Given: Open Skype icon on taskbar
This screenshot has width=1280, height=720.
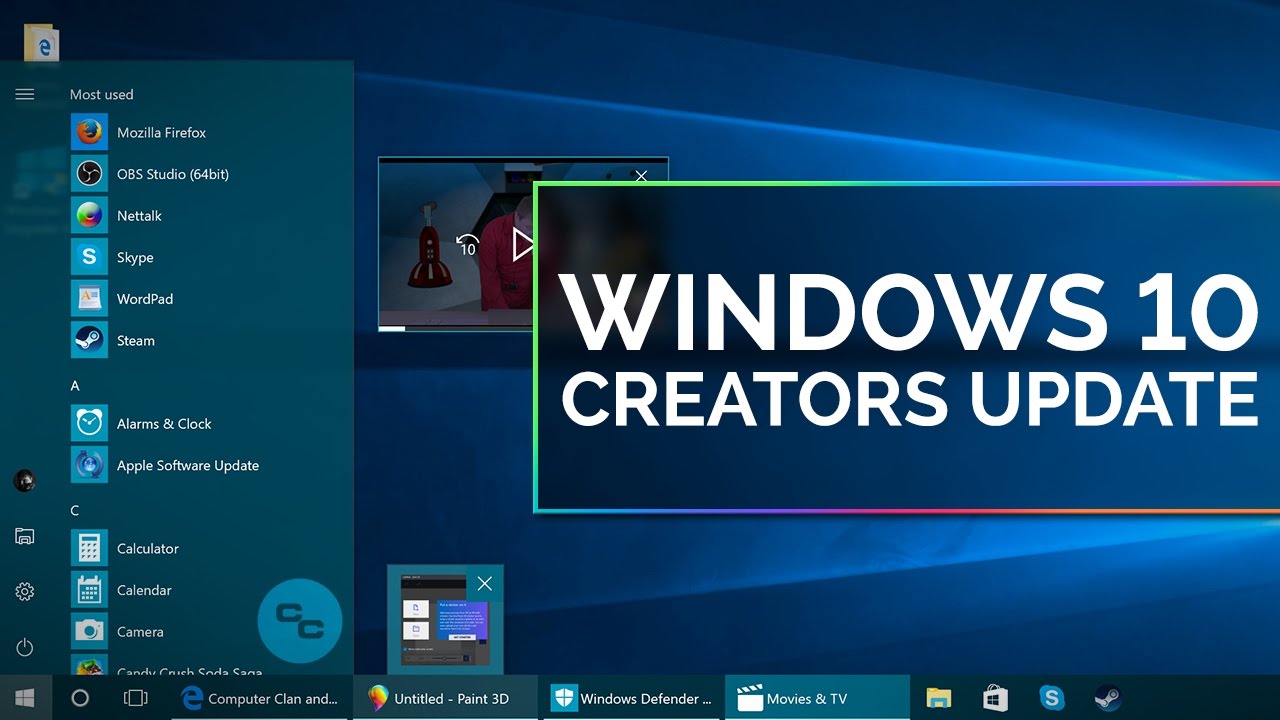Looking at the screenshot, I should tap(1052, 698).
